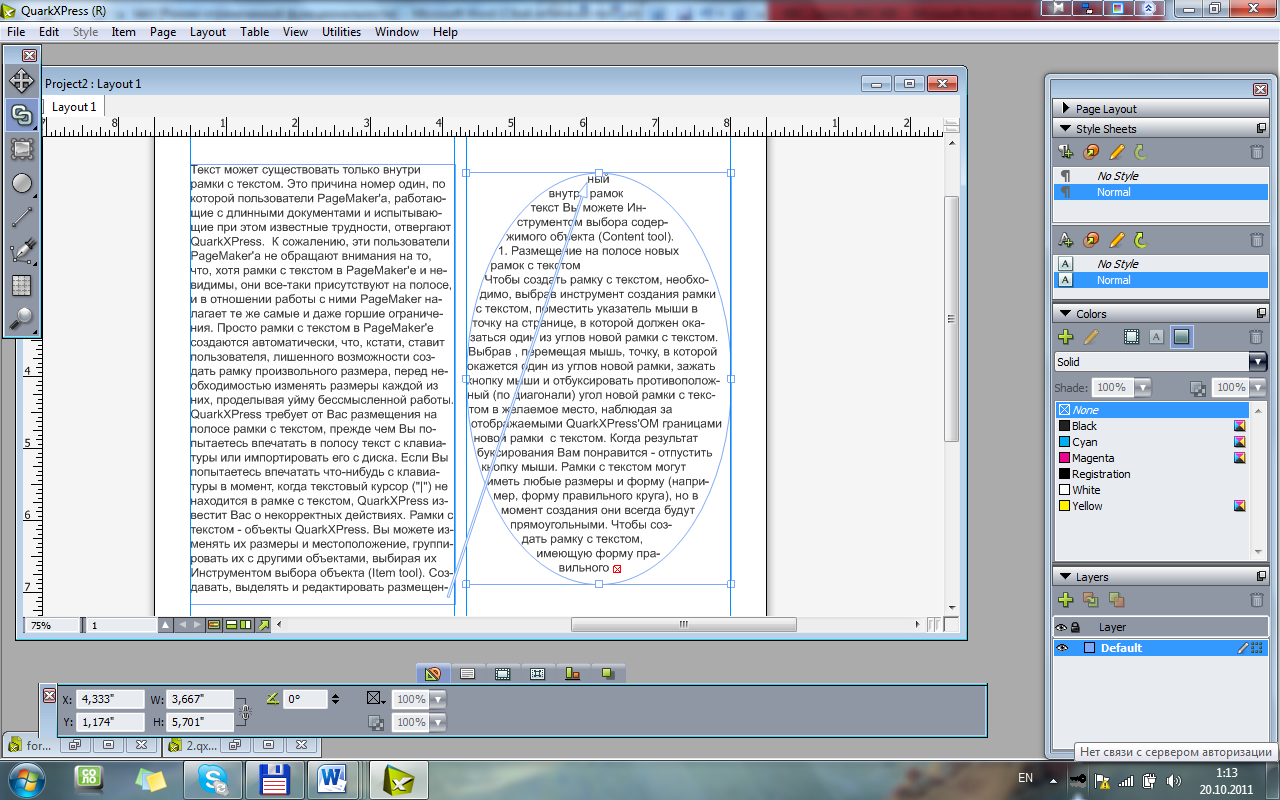This screenshot has width=1280, height=800.
Task: Select the Line tool
Action: tap(22, 217)
